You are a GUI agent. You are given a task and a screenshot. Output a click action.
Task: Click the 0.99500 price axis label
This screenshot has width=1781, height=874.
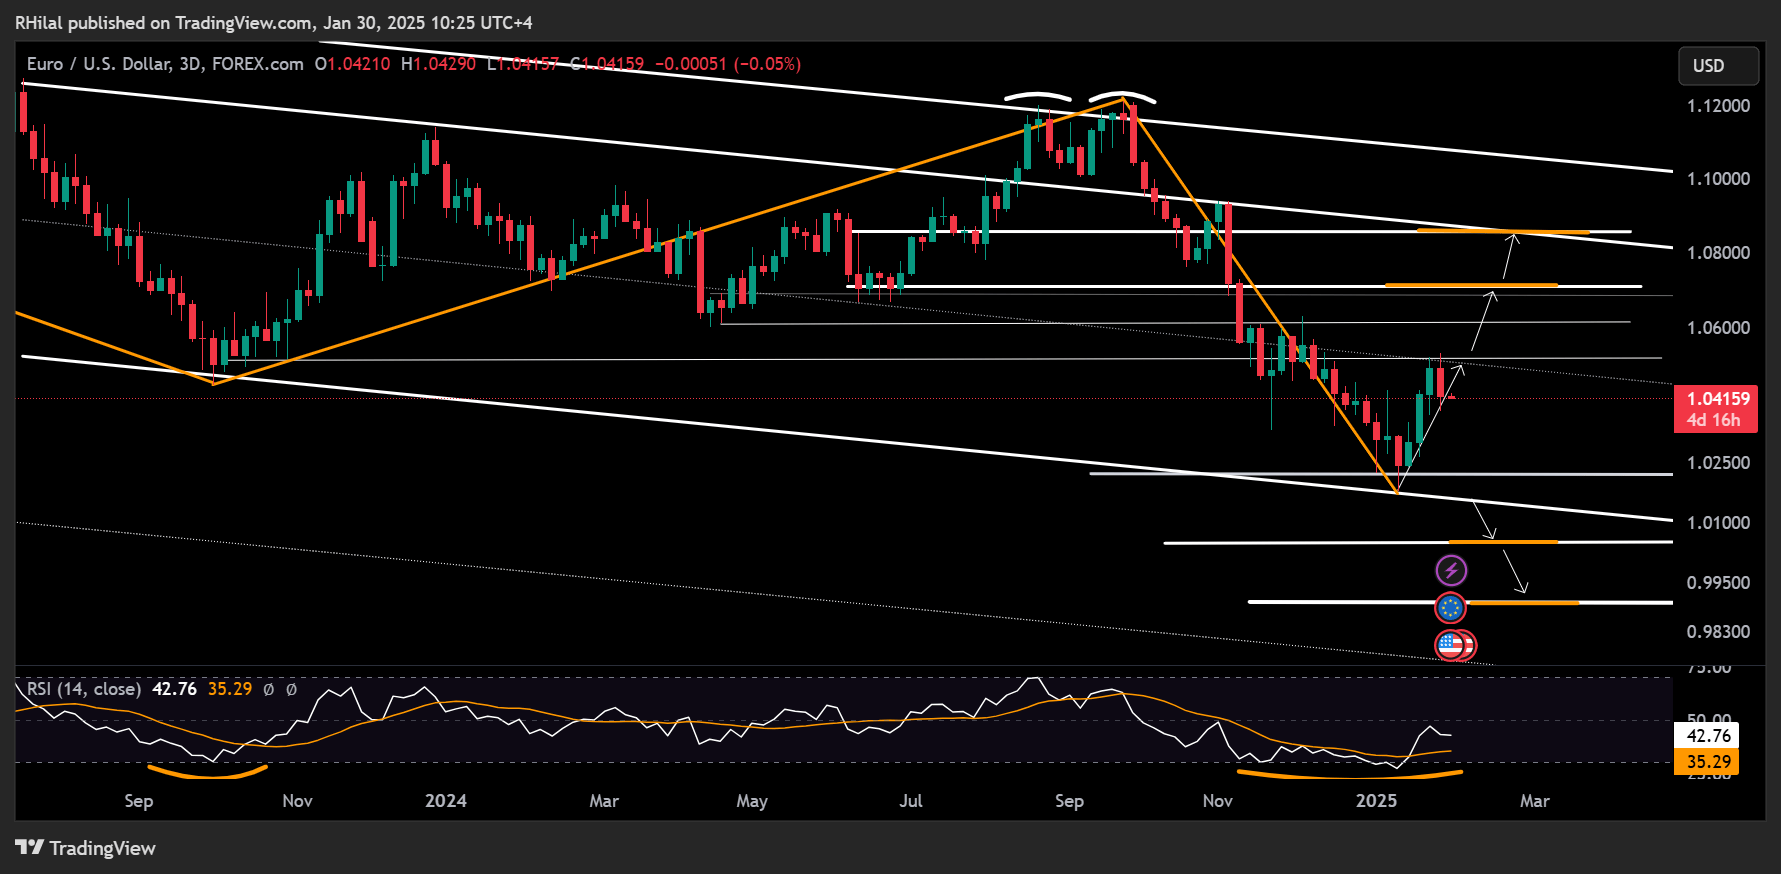[x=1718, y=583]
